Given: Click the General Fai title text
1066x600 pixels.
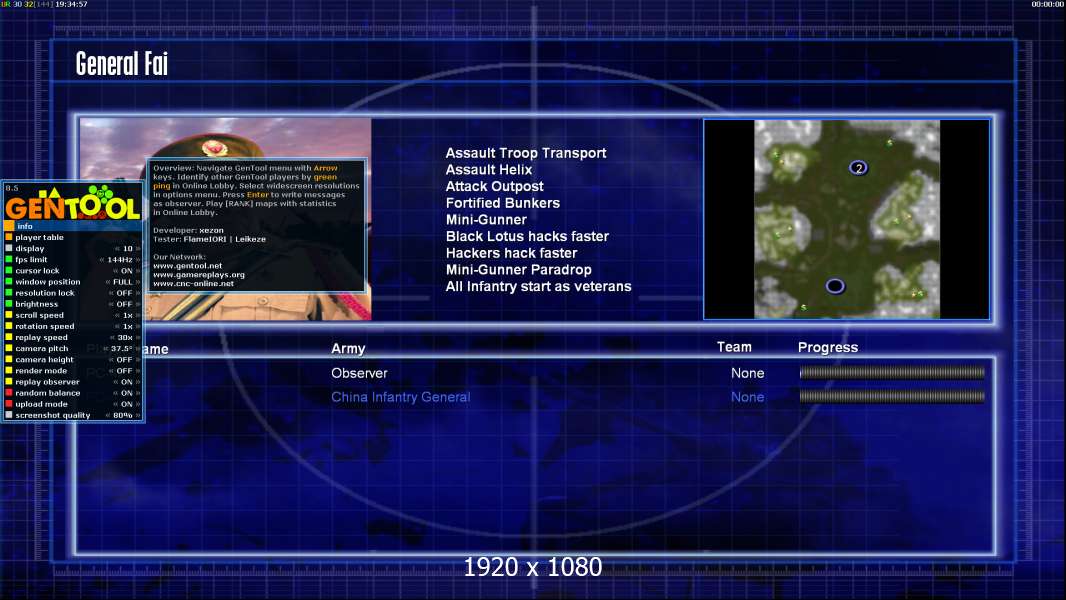Looking at the screenshot, I should 122,64.
